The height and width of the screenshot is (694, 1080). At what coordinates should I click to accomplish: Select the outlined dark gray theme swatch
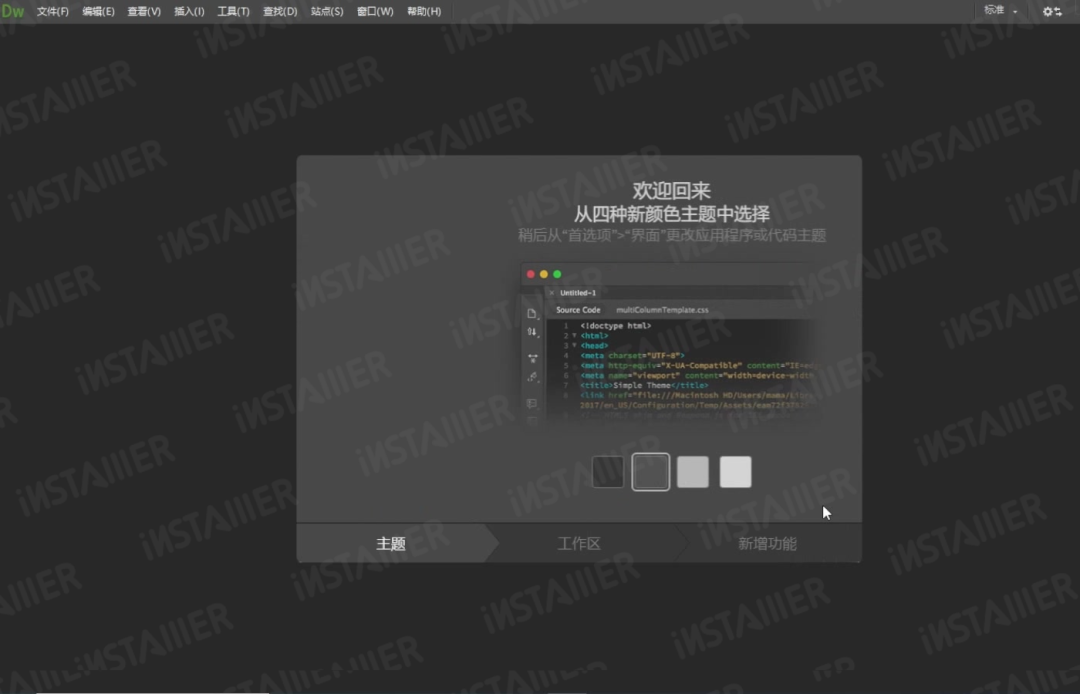click(x=650, y=472)
